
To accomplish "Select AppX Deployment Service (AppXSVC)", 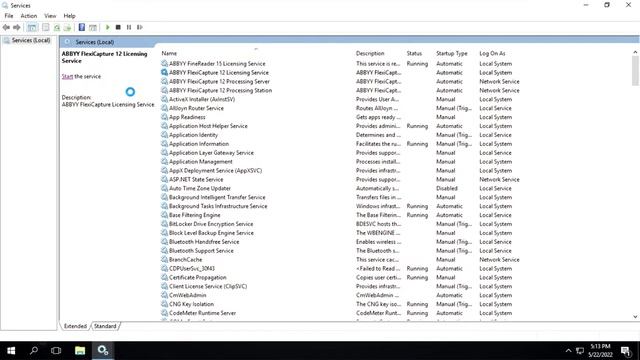I will (215, 171).
